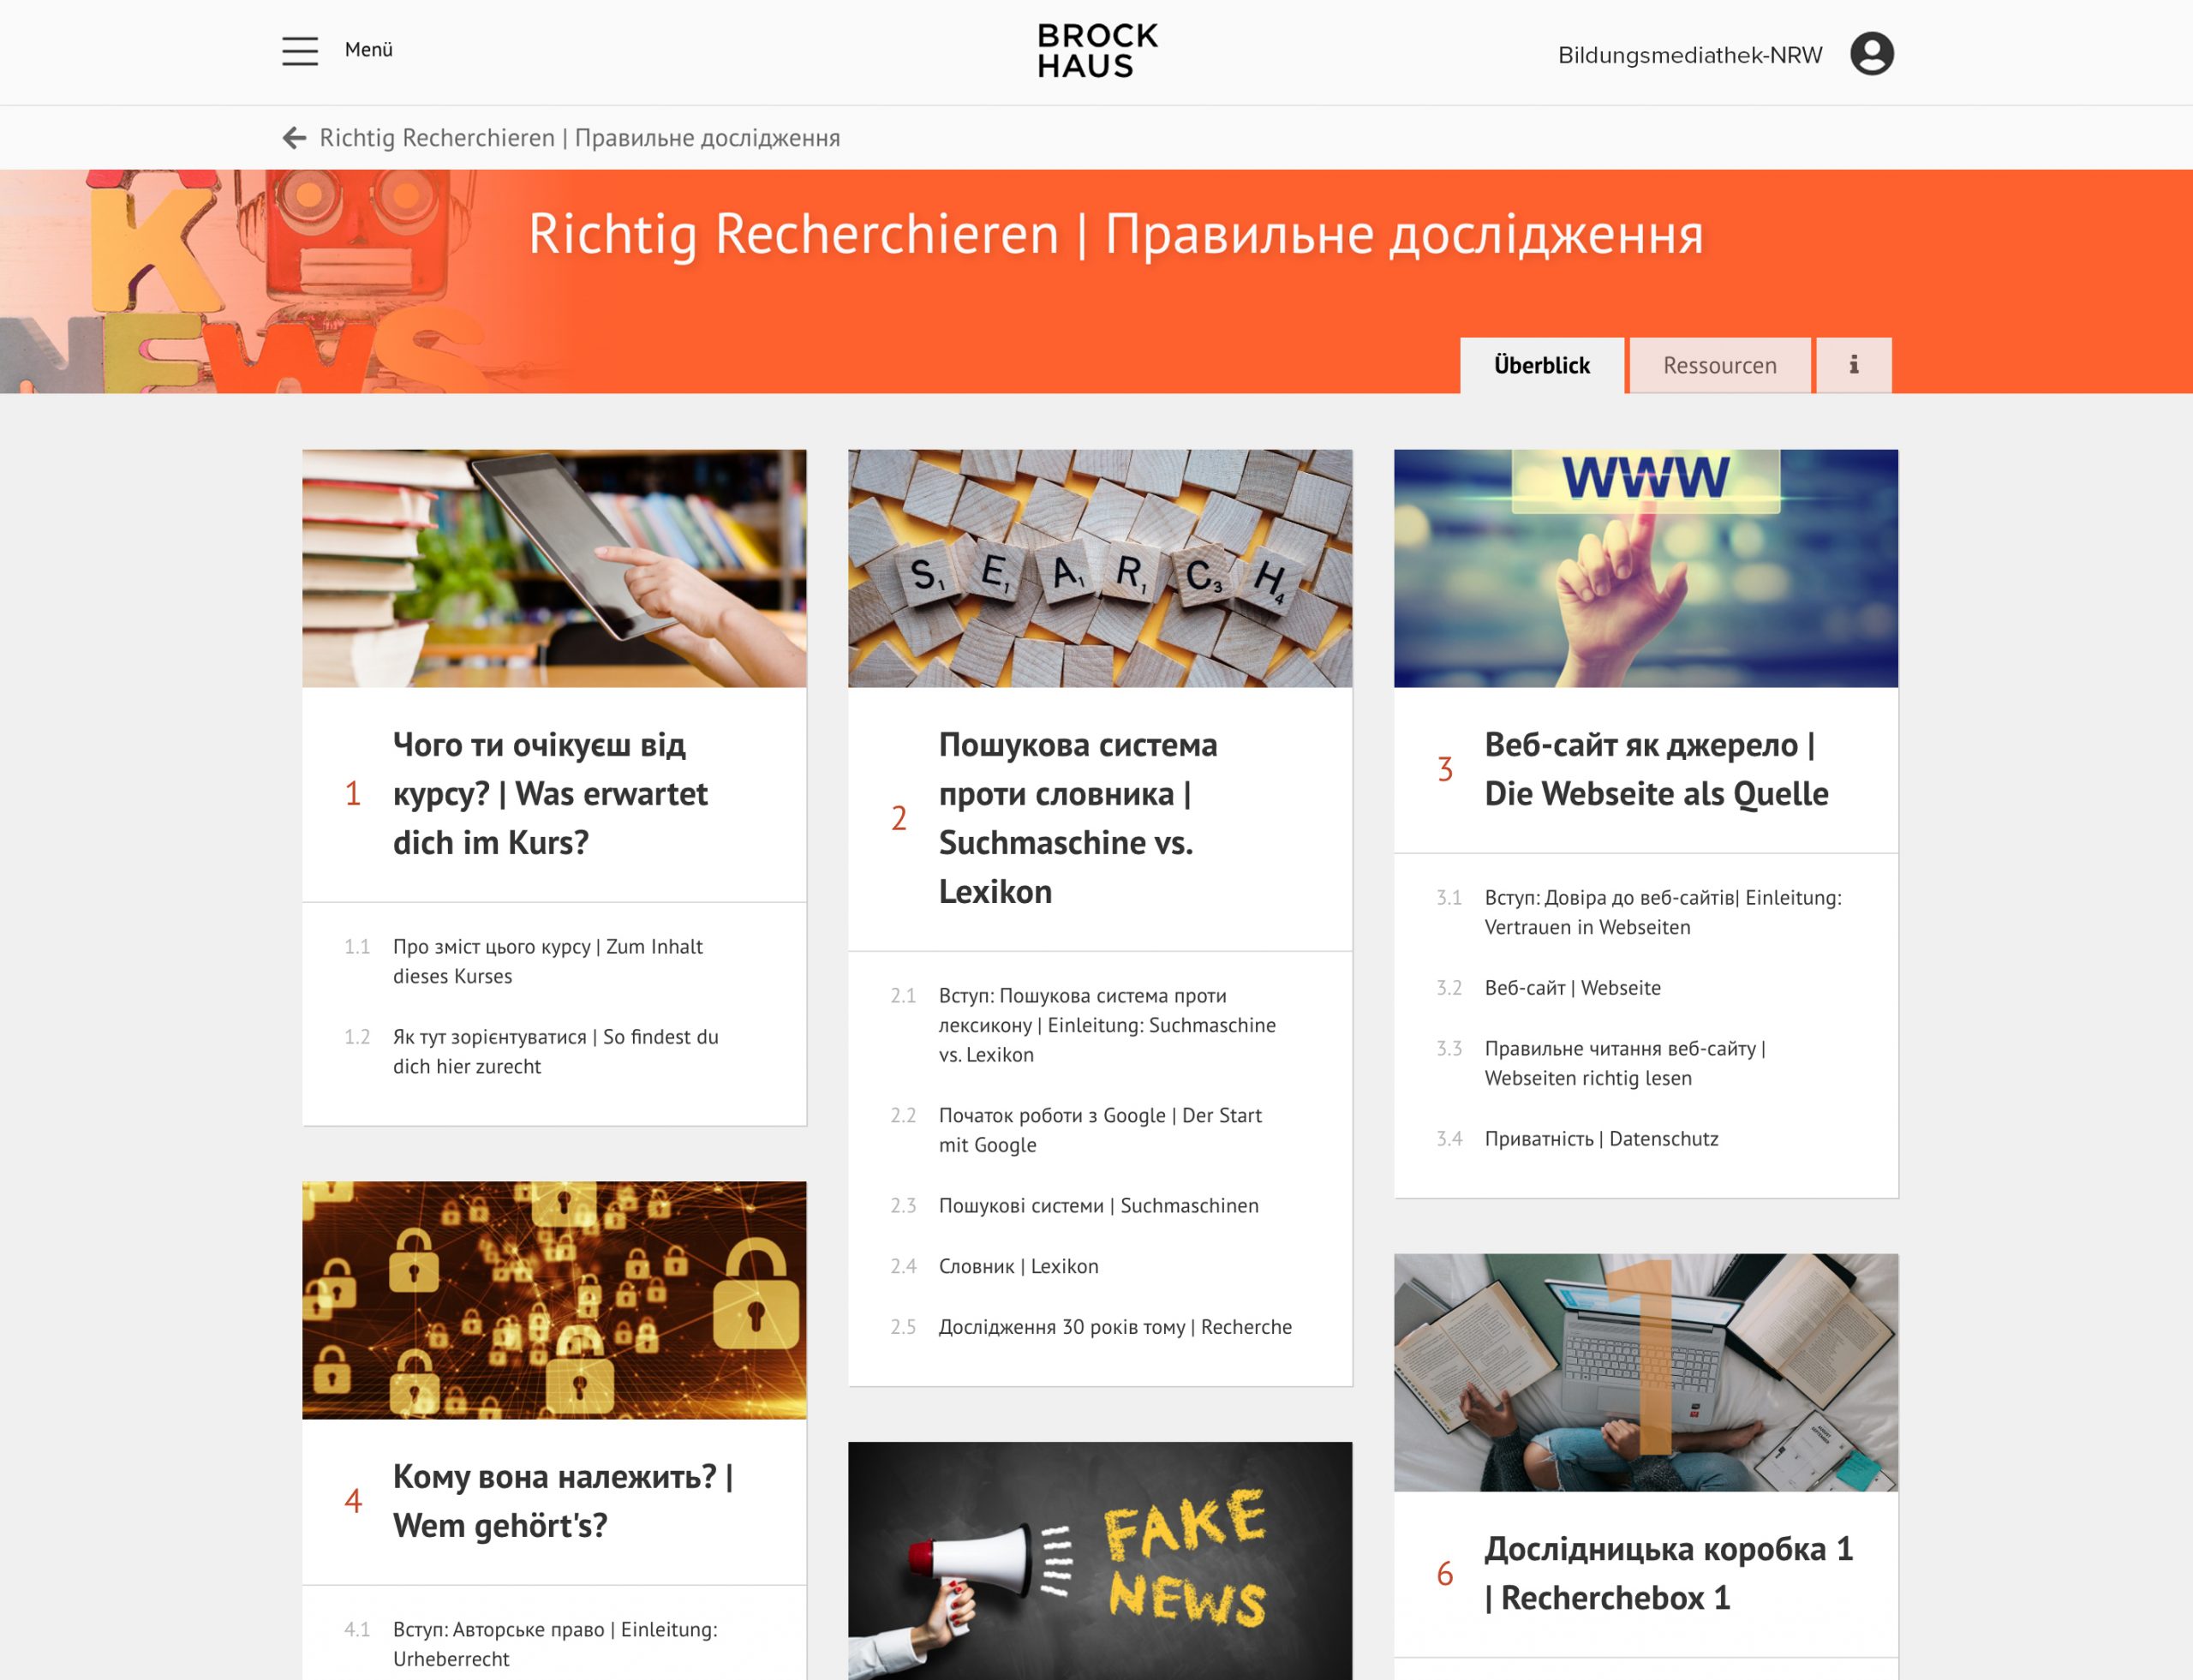The width and height of the screenshot is (2193, 1680).
Task: Open the Fake News megaphone thumbnail
Action: click(1100, 1560)
